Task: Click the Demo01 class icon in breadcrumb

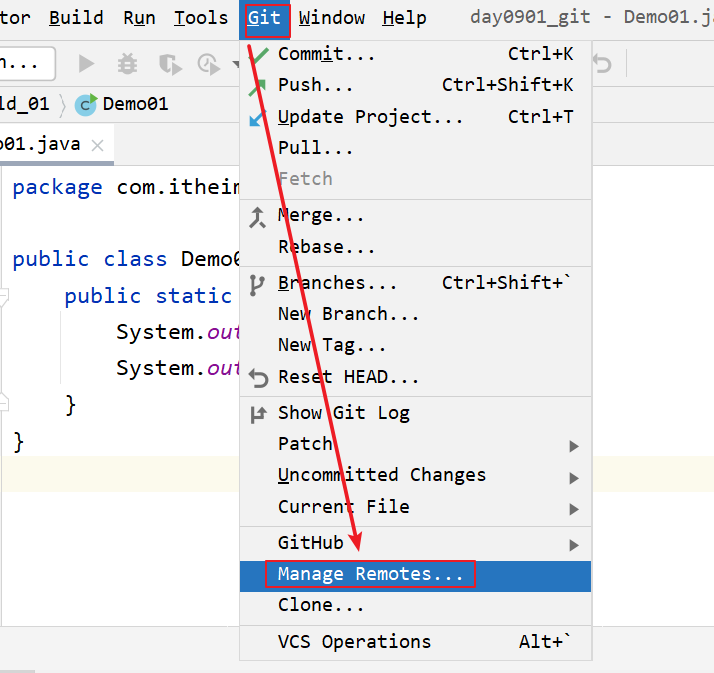Action: [x=86, y=104]
